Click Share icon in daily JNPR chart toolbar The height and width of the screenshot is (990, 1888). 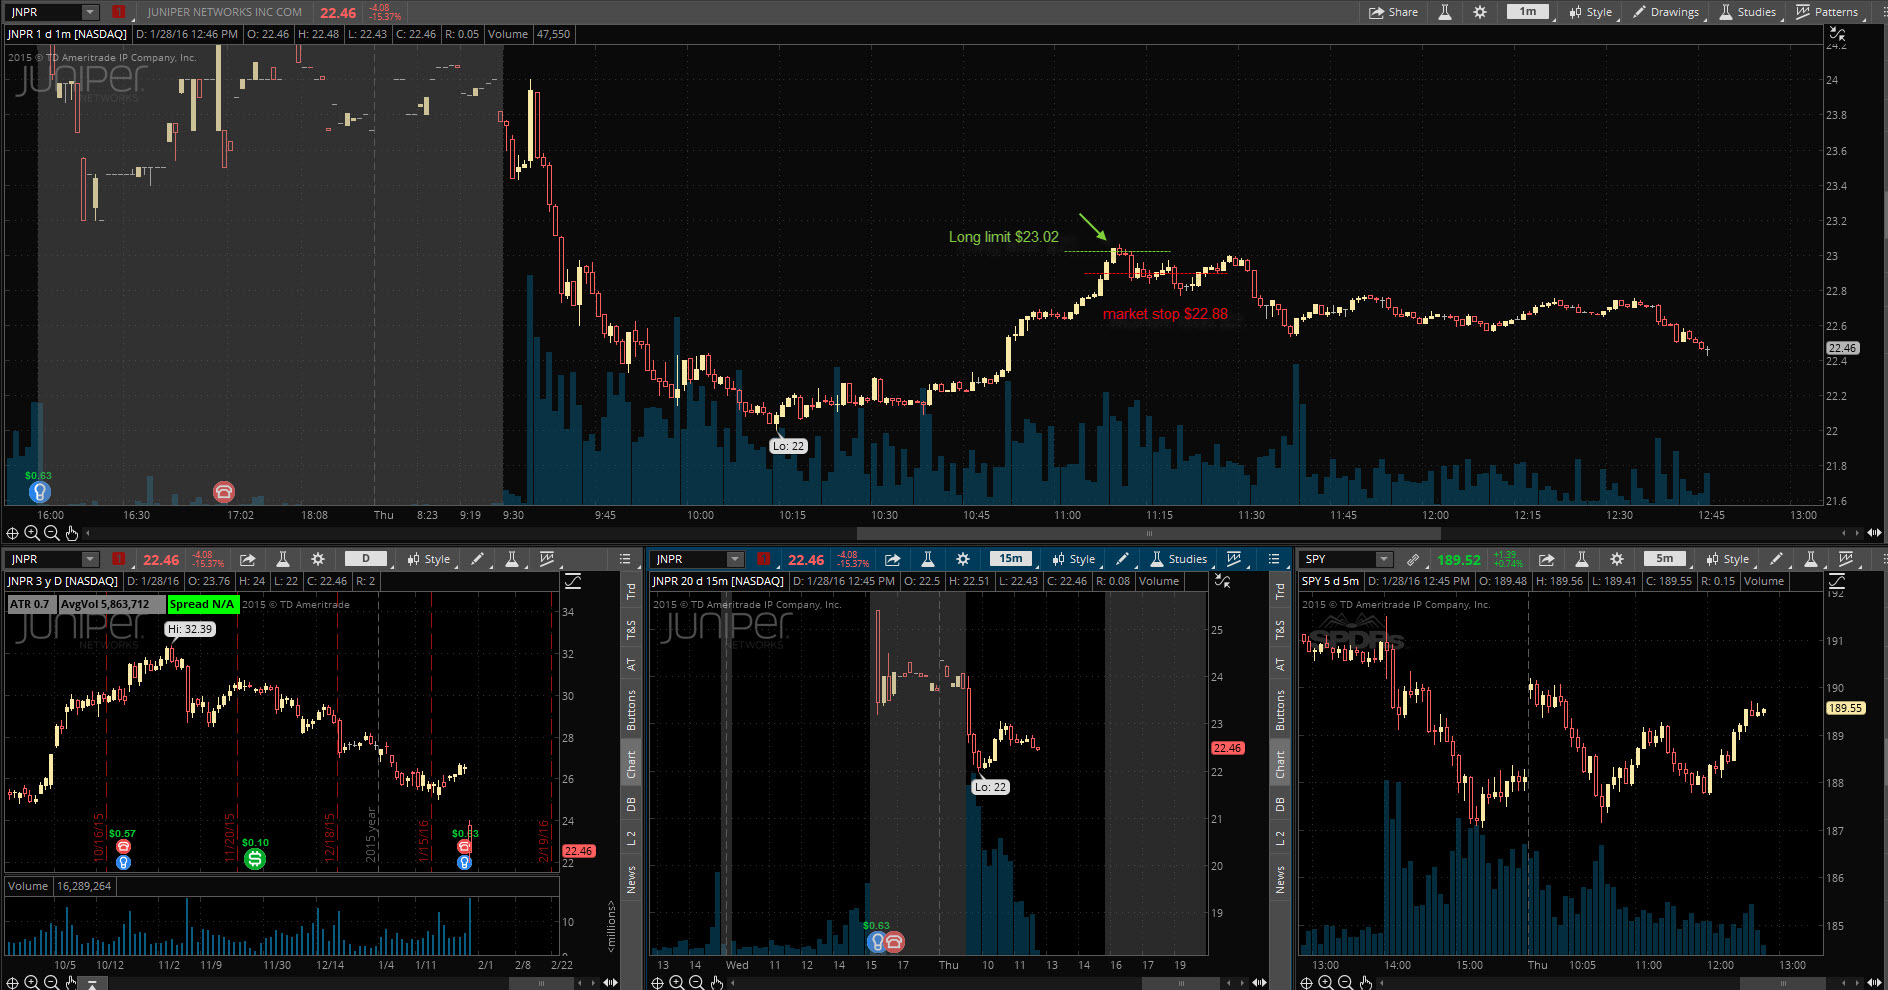(248, 559)
